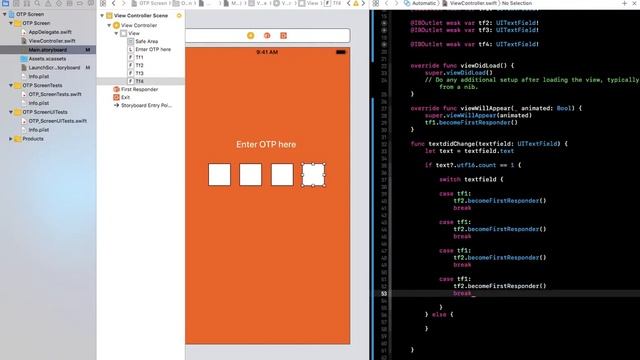Click the outlet connection circle beside tf4
The image size is (640, 360).
coord(384,44)
